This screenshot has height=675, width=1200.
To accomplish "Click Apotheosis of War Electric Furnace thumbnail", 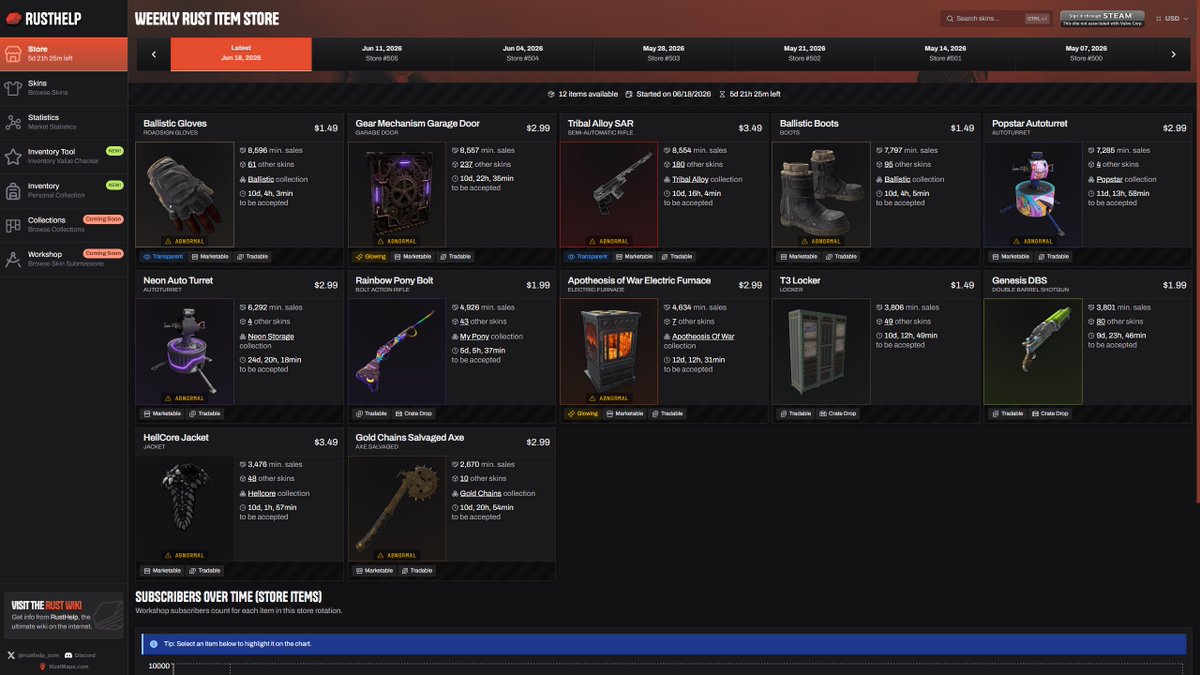I will coord(609,351).
